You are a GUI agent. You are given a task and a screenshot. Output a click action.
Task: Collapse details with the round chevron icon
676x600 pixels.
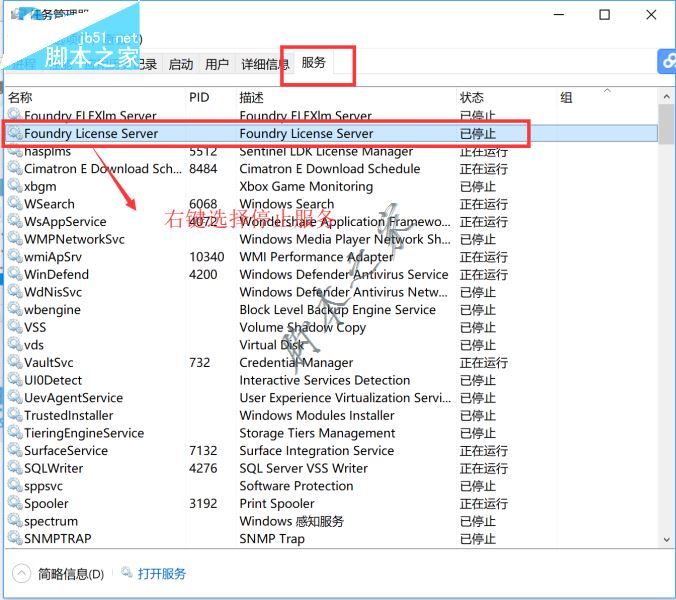click(x=21, y=573)
